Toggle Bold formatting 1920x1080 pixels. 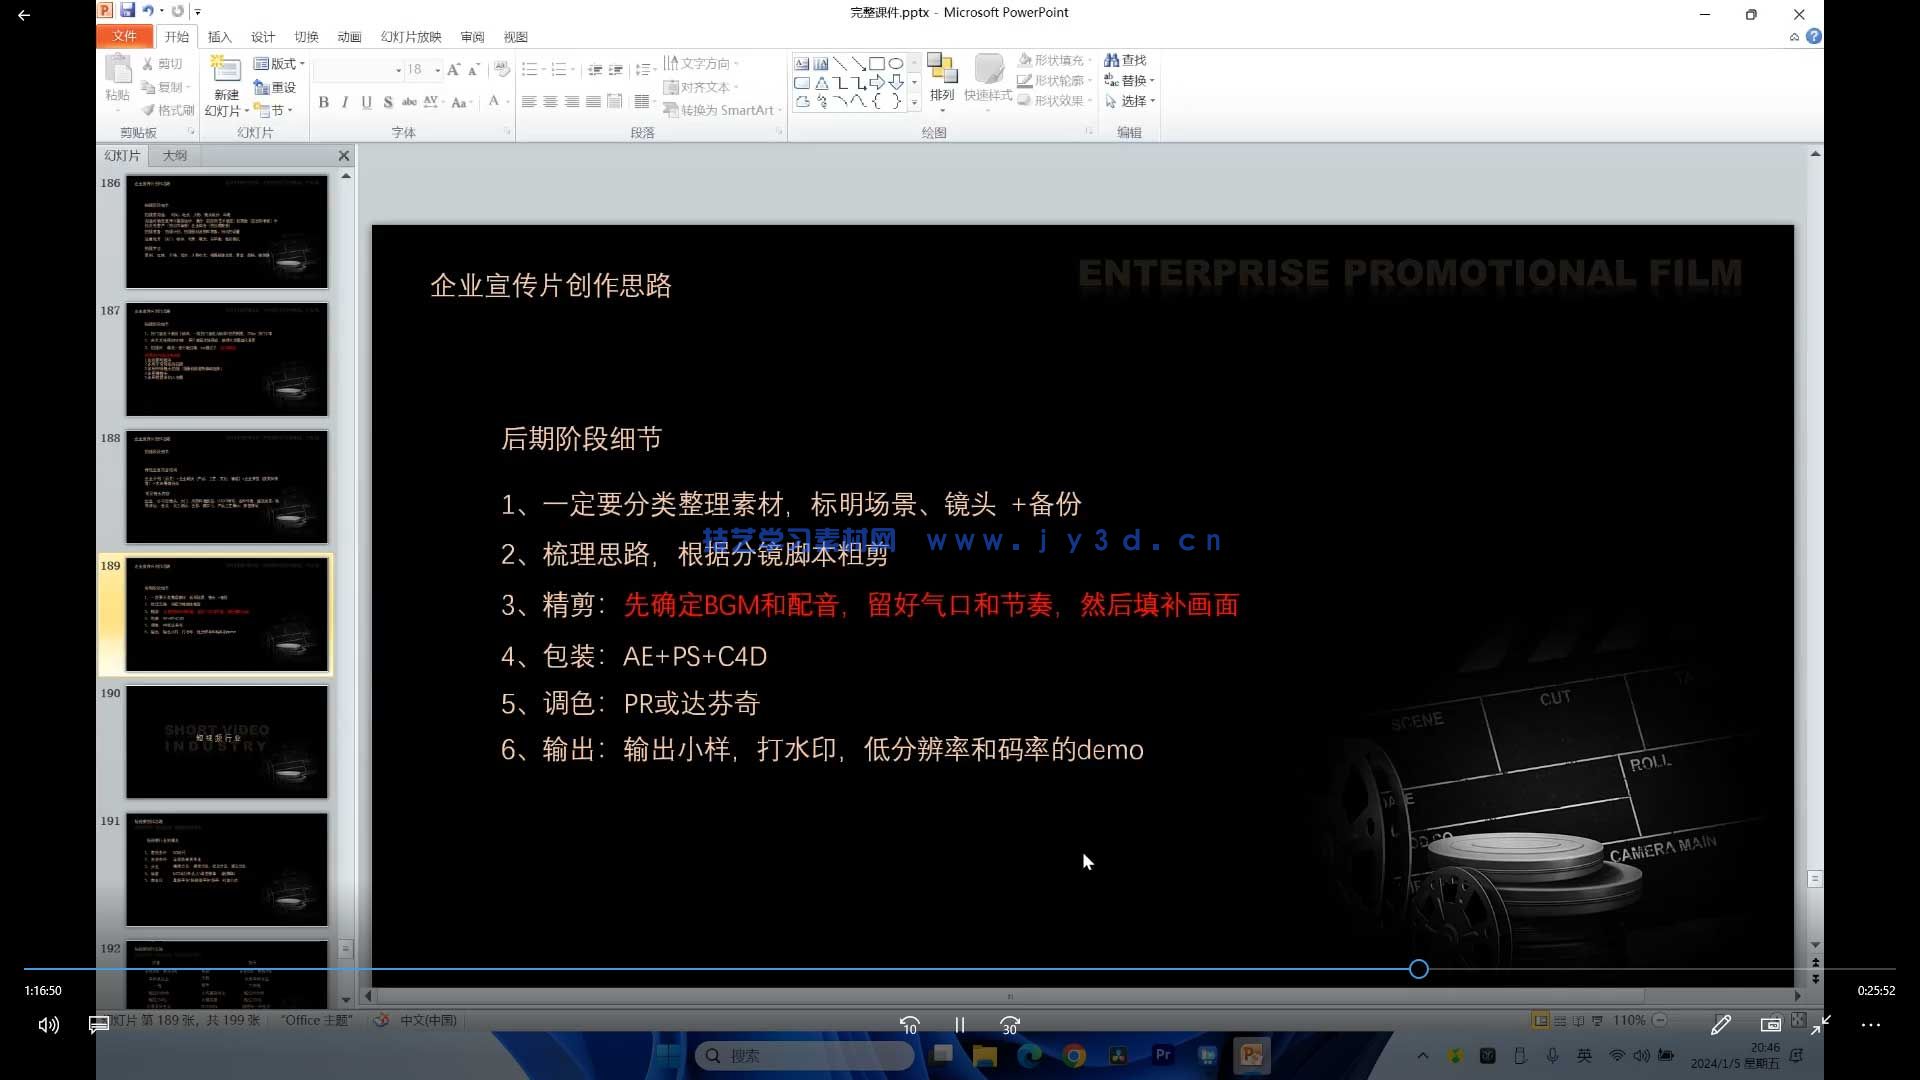click(323, 102)
